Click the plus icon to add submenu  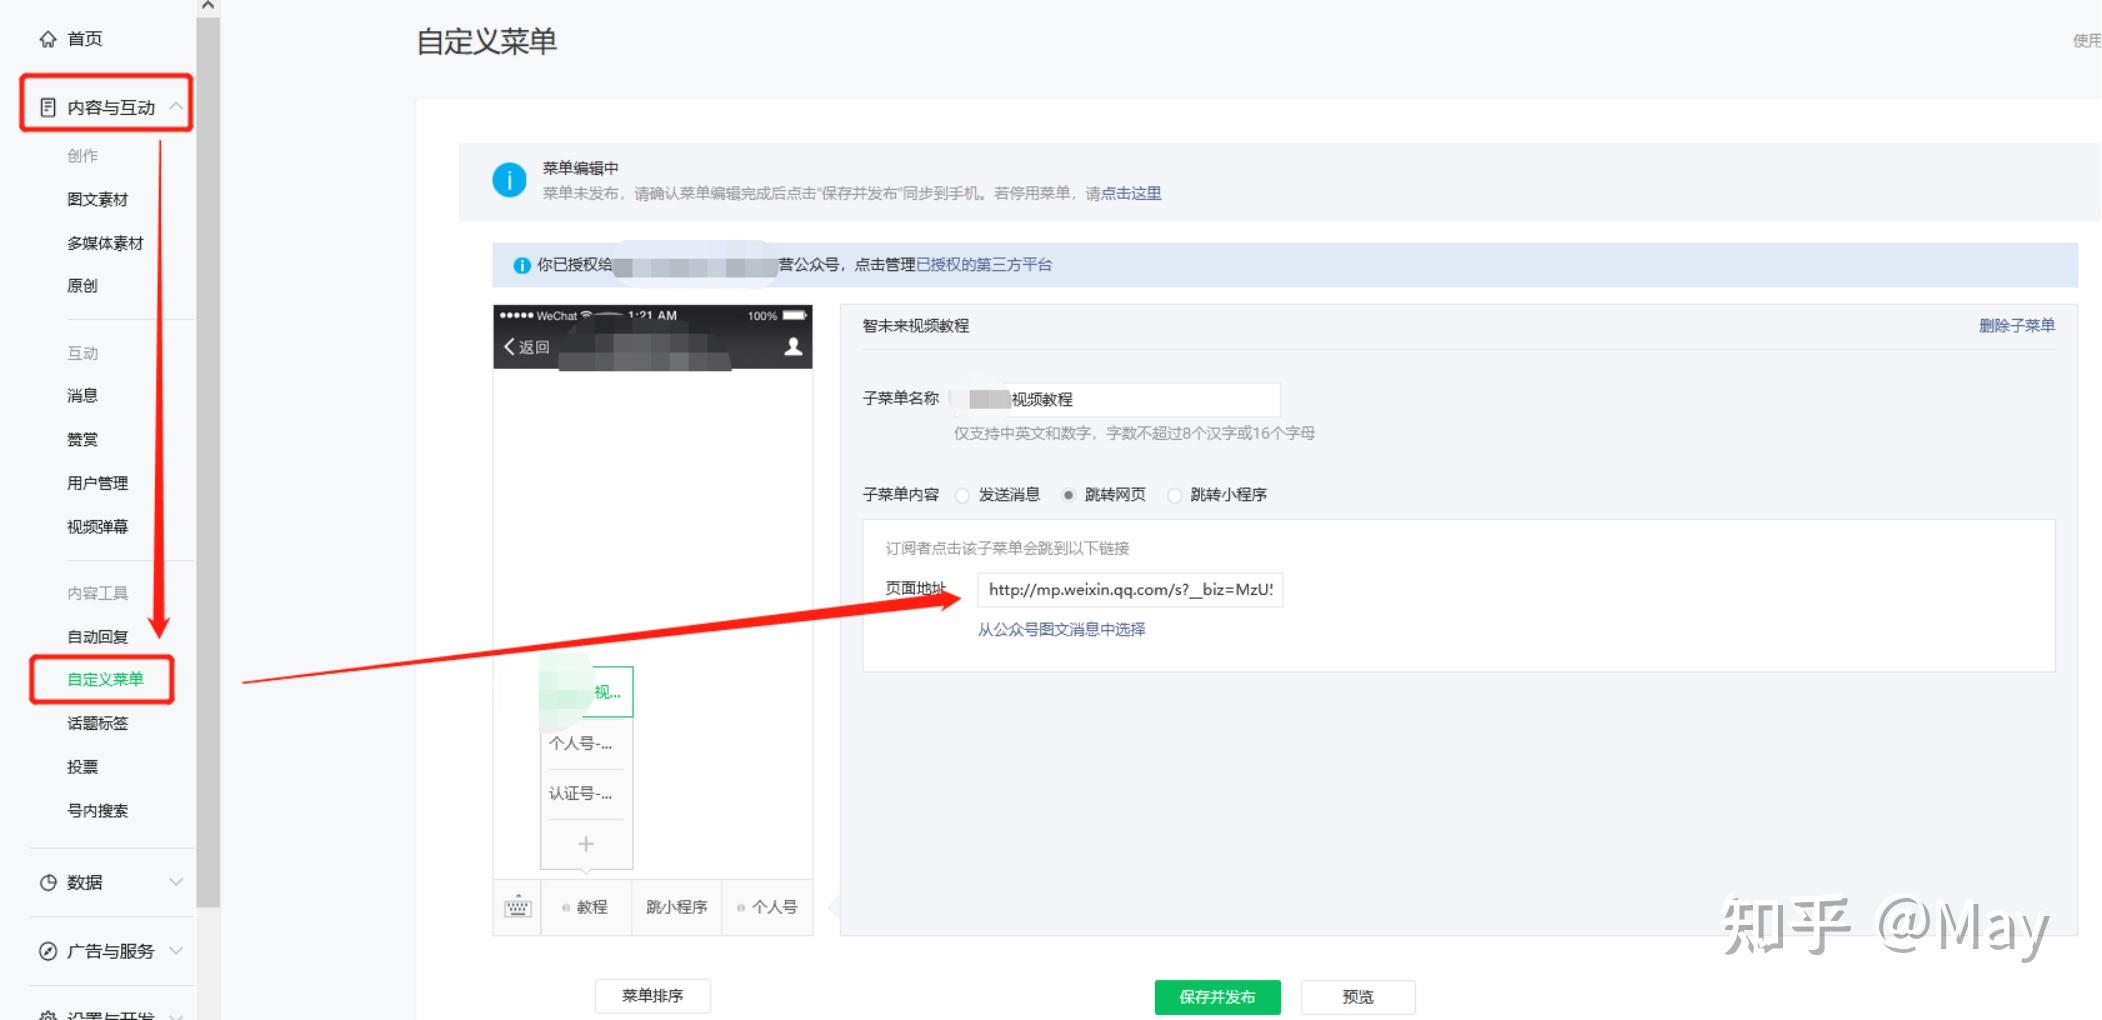point(586,844)
